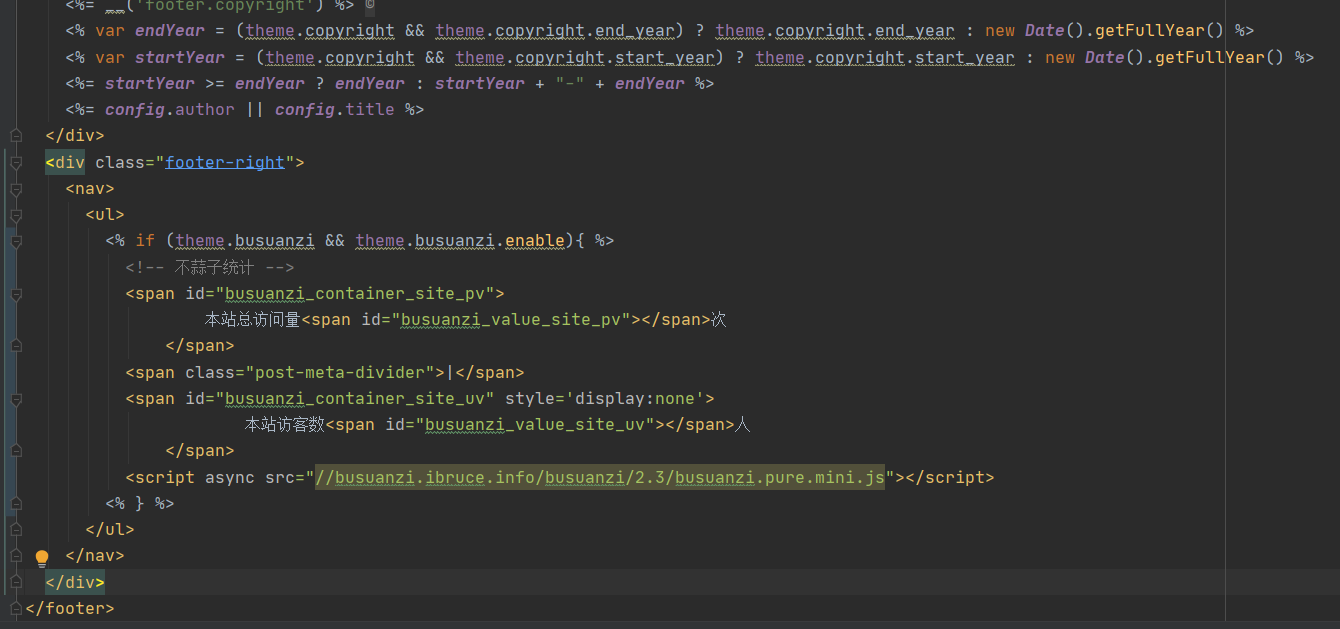Collapse the ul opening tag fold marker
1340x629 pixels.
pos(15,214)
